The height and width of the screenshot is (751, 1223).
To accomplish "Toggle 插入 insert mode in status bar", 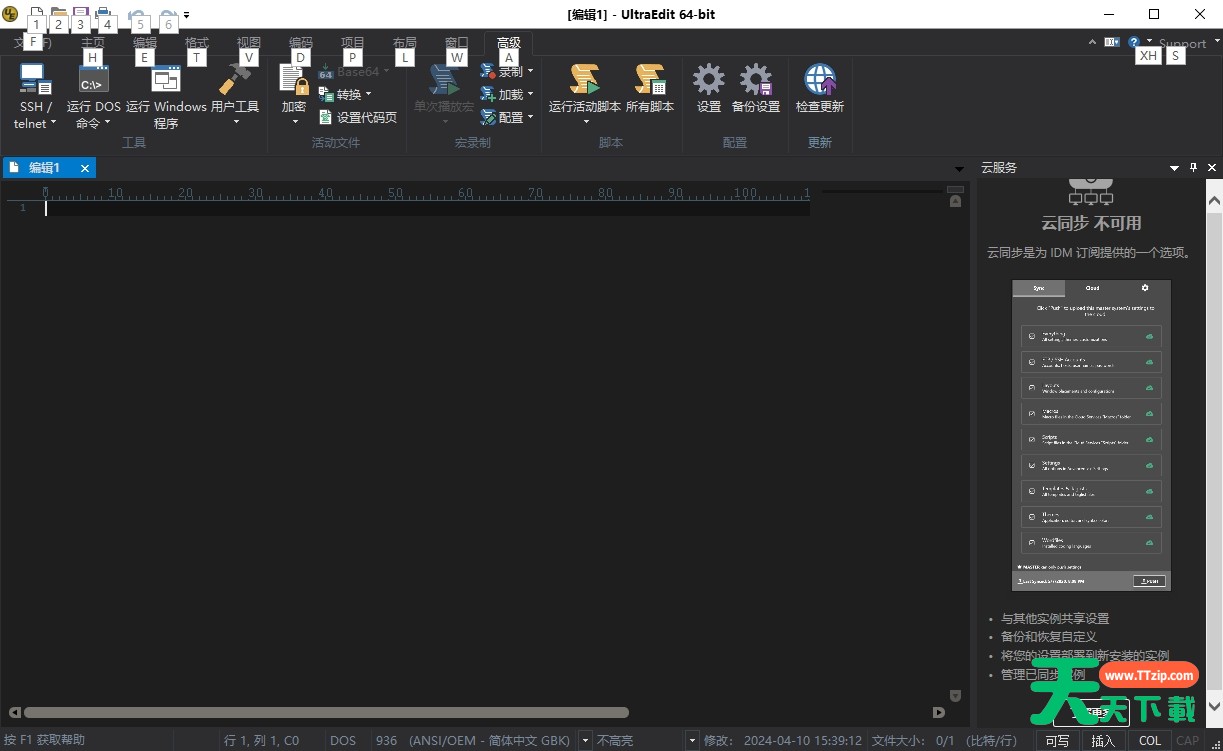I will (x=1103, y=741).
